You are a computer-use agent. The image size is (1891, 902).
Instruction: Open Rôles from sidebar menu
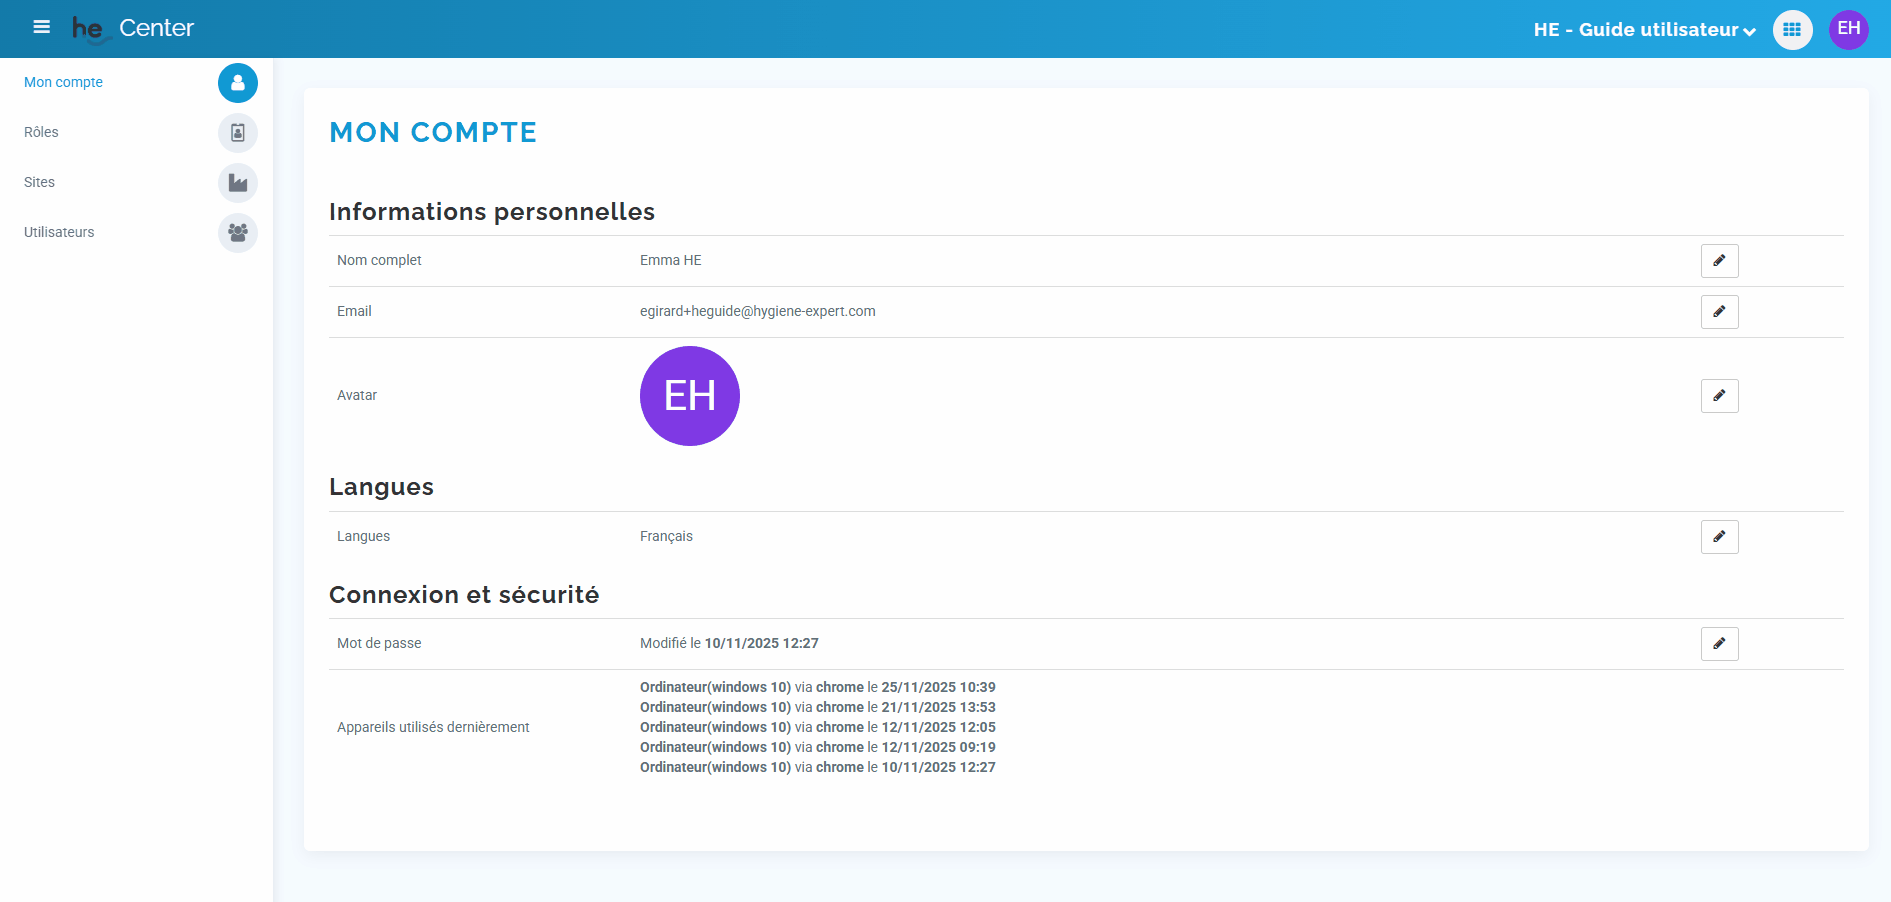(x=41, y=132)
